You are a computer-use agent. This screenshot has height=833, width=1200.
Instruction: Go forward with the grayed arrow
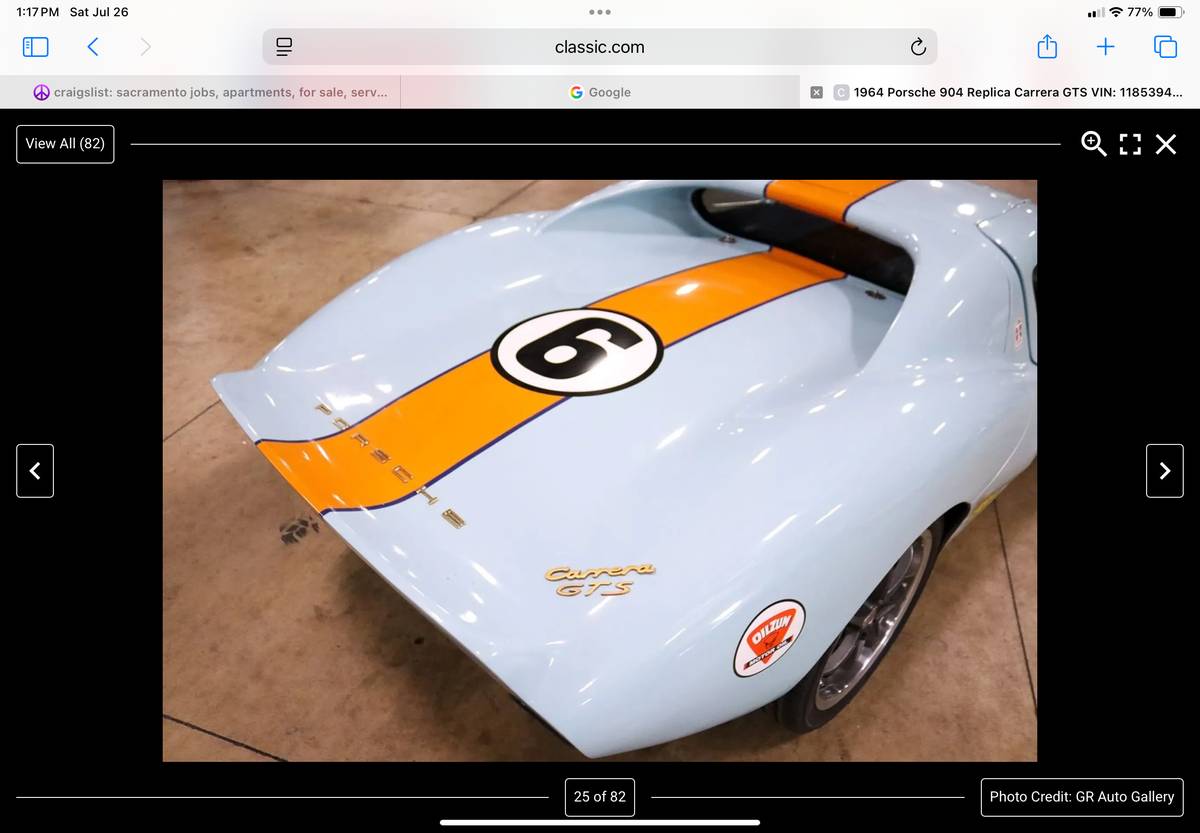tap(146, 47)
